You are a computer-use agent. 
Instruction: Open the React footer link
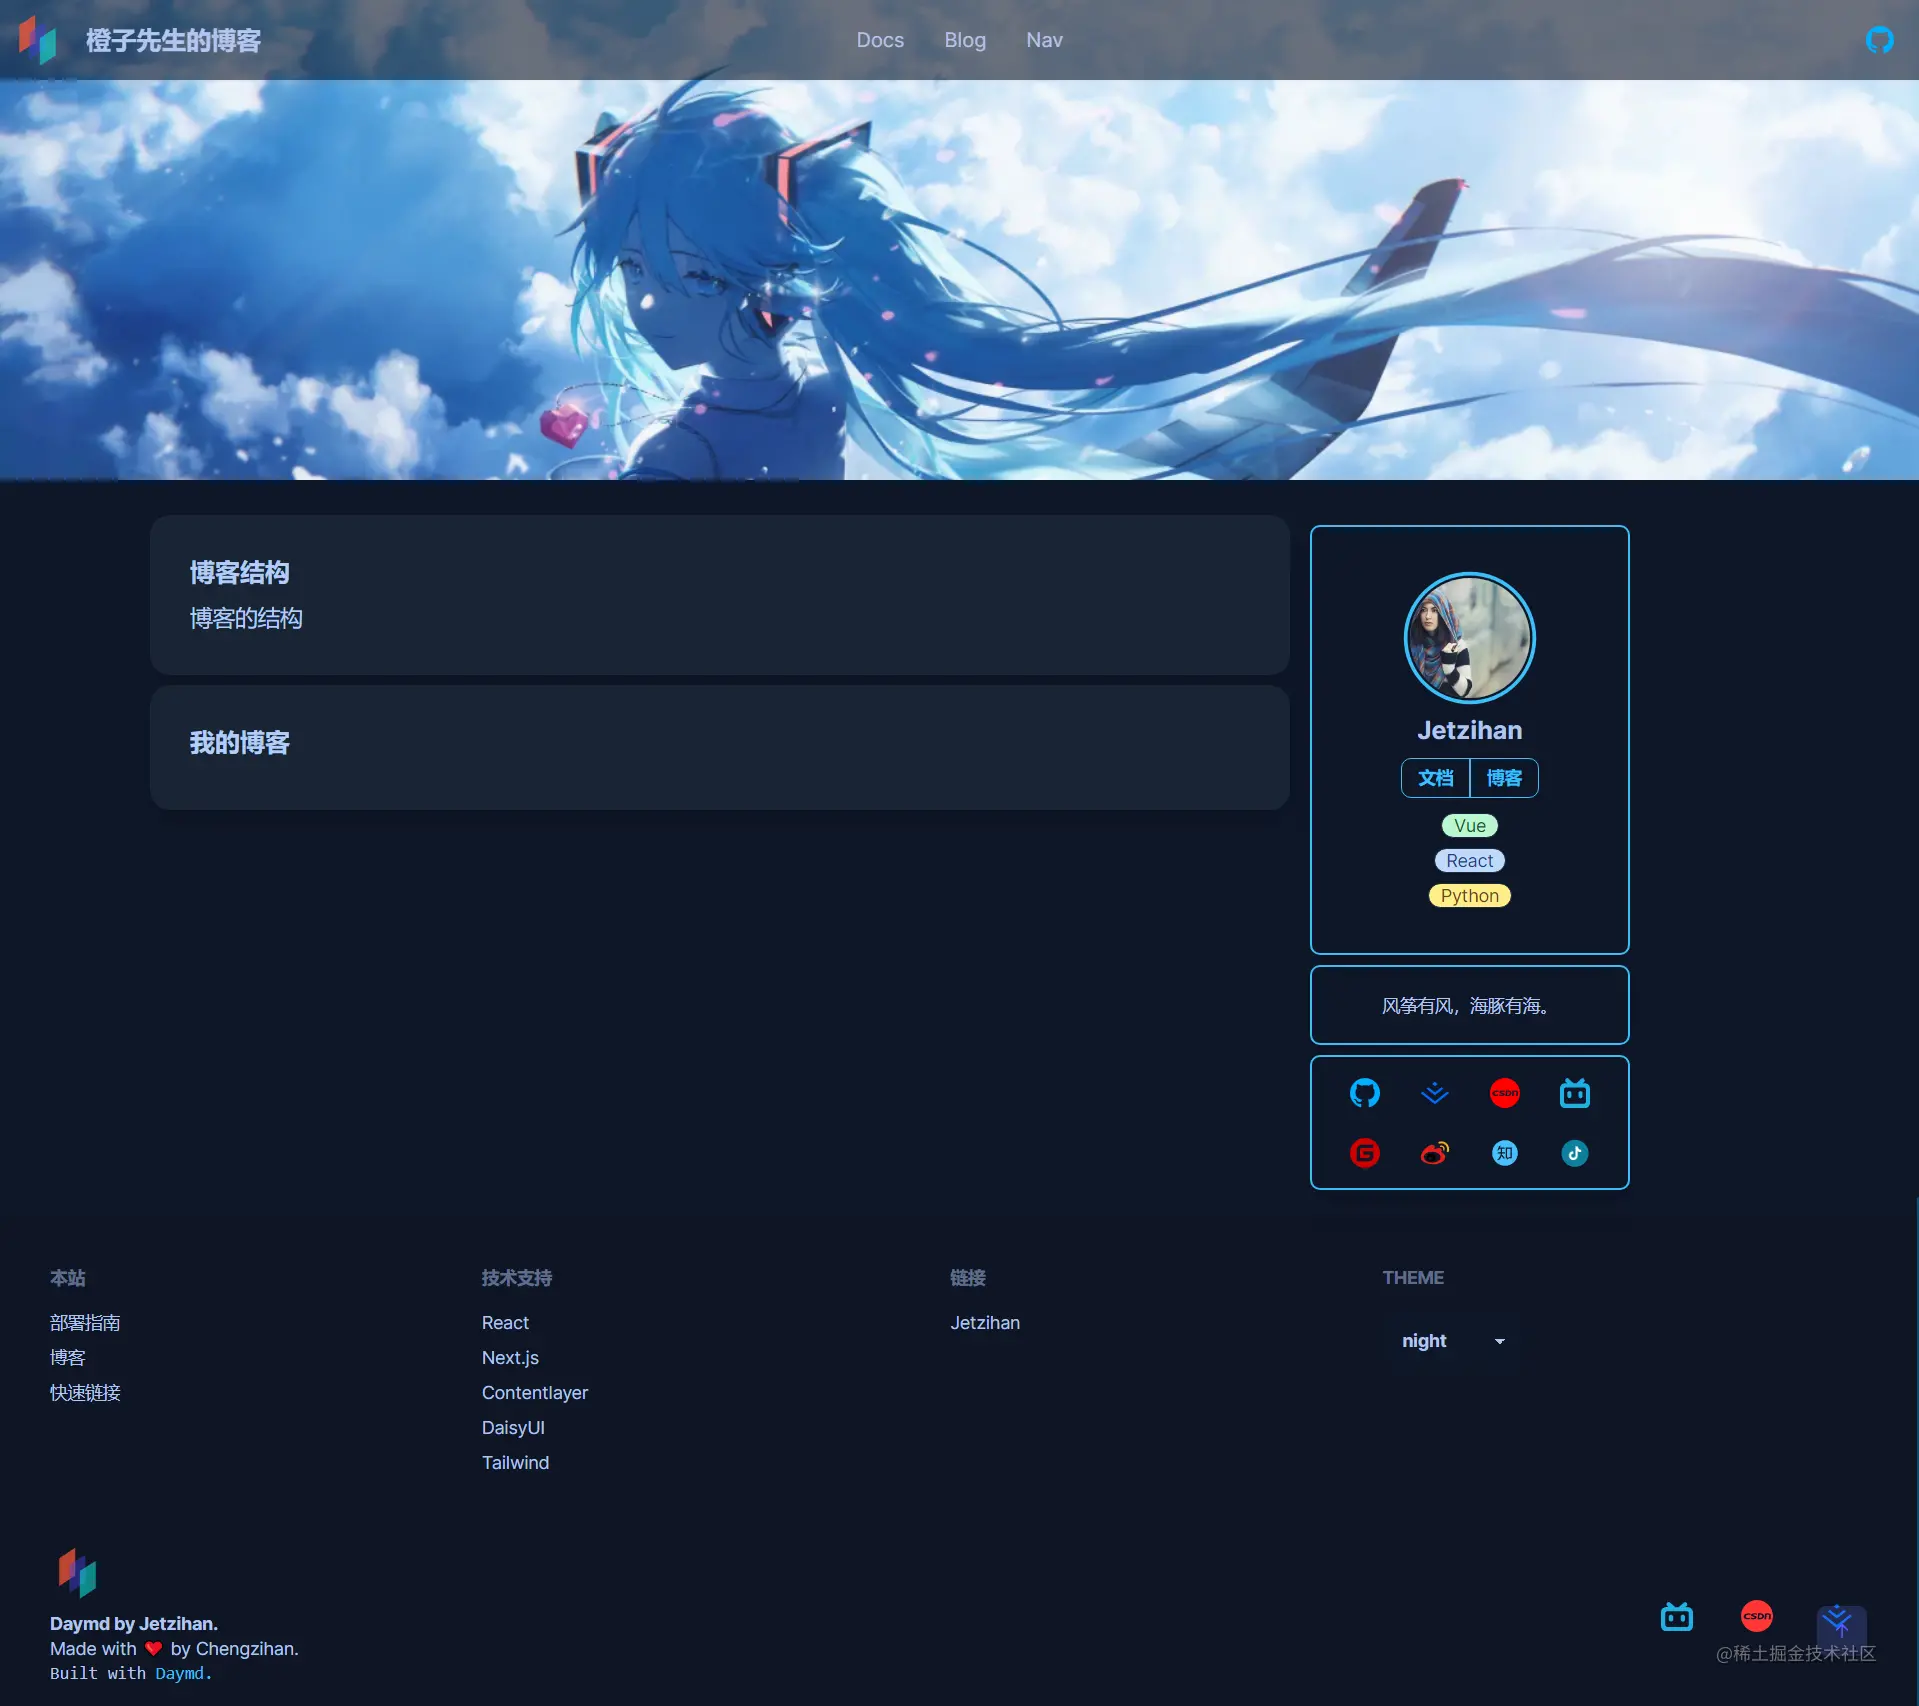[x=505, y=1322]
